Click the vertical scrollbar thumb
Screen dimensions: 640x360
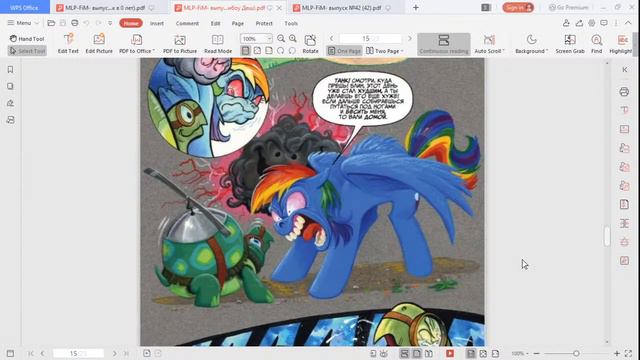(607, 236)
